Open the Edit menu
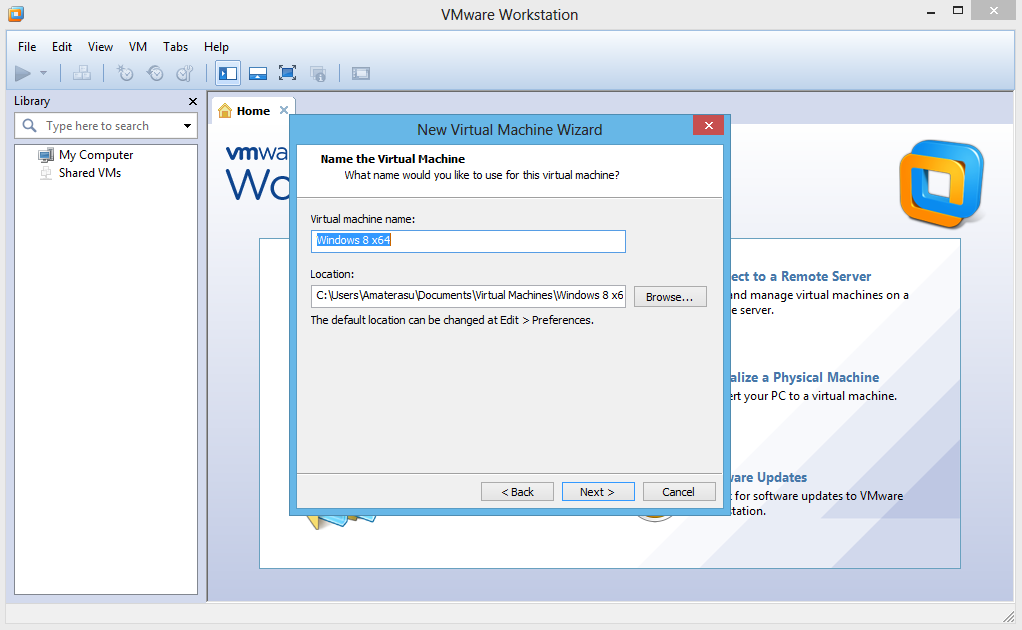The image size is (1022, 630). (62, 47)
